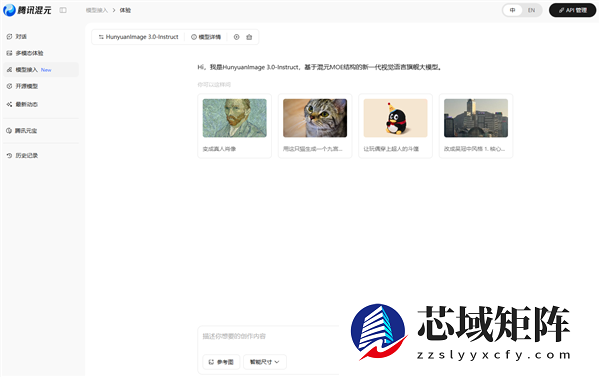Select 模型接入 New in the sidebar
This screenshot has width=600, height=377.
click(41, 70)
